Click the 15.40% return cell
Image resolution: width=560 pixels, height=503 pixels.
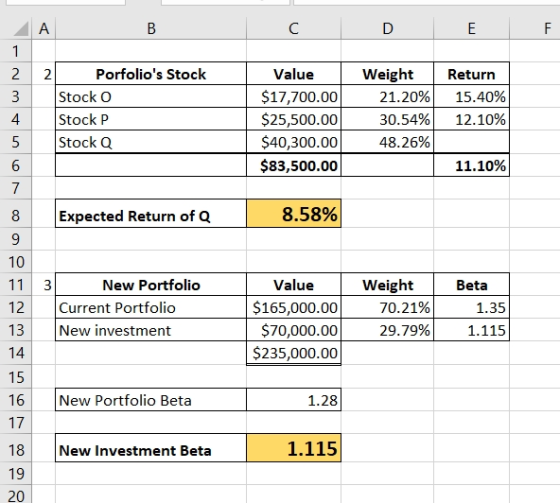click(471, 96)
